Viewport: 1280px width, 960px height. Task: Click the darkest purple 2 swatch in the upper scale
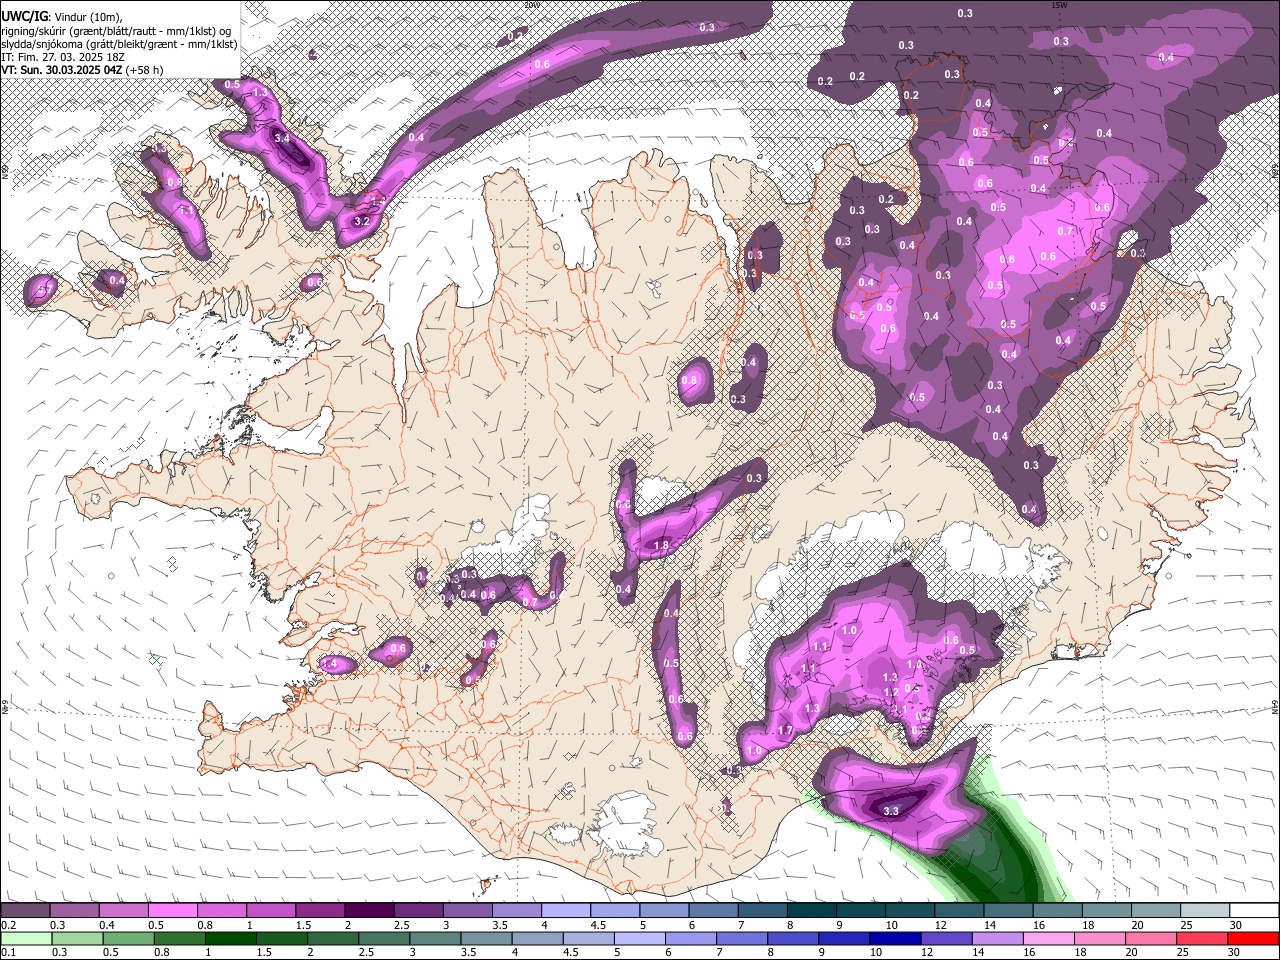click(x=369, y=910)
